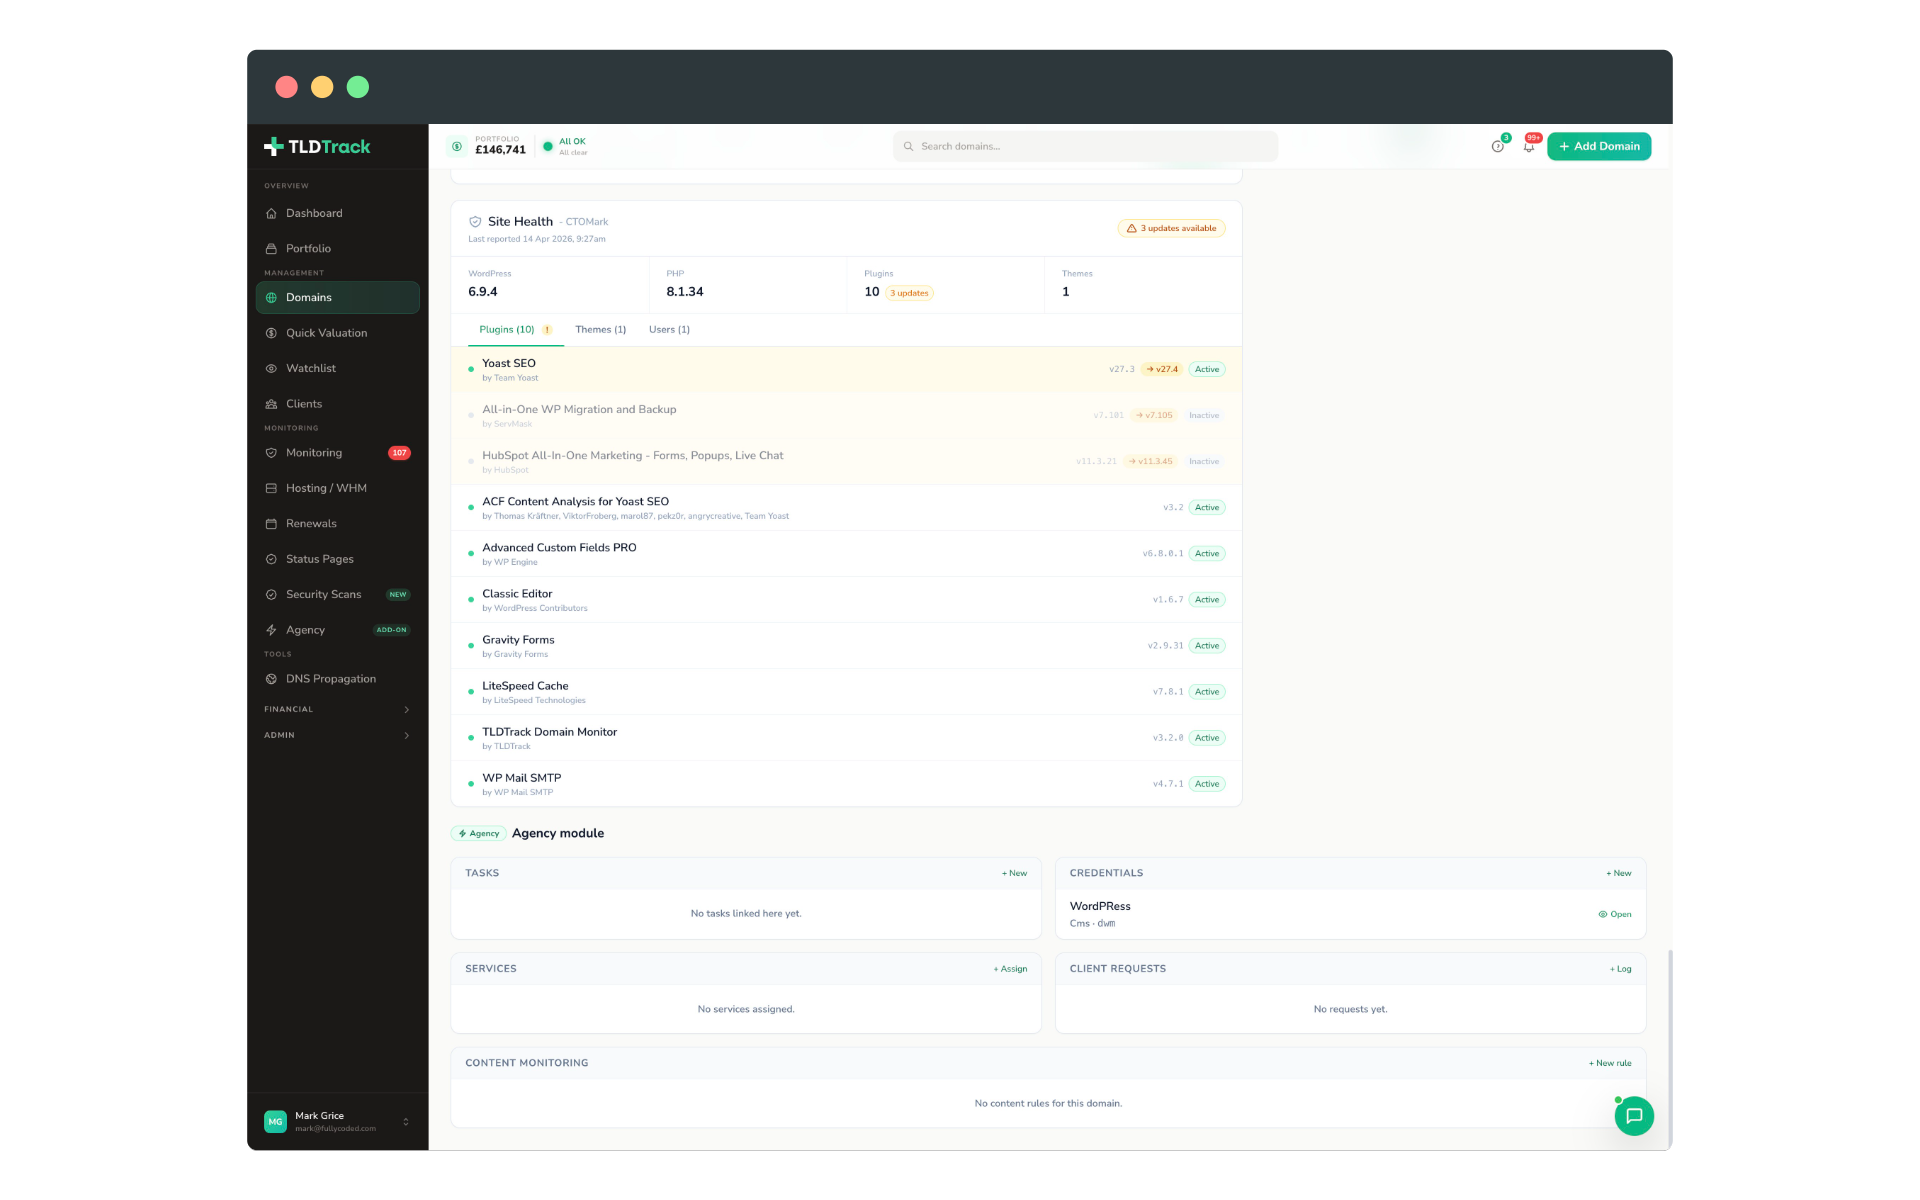Open the Agency lightning bolt sidebar icon
This screenshot has height=1200, width=1920.
(271, 630)
